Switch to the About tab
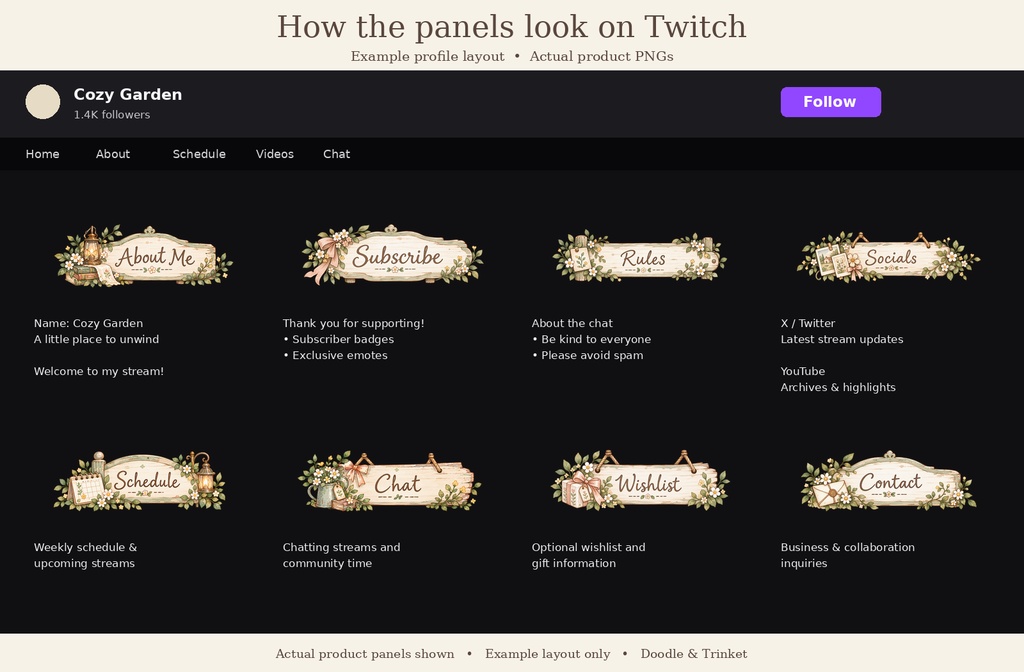 (x=113, y=154)
